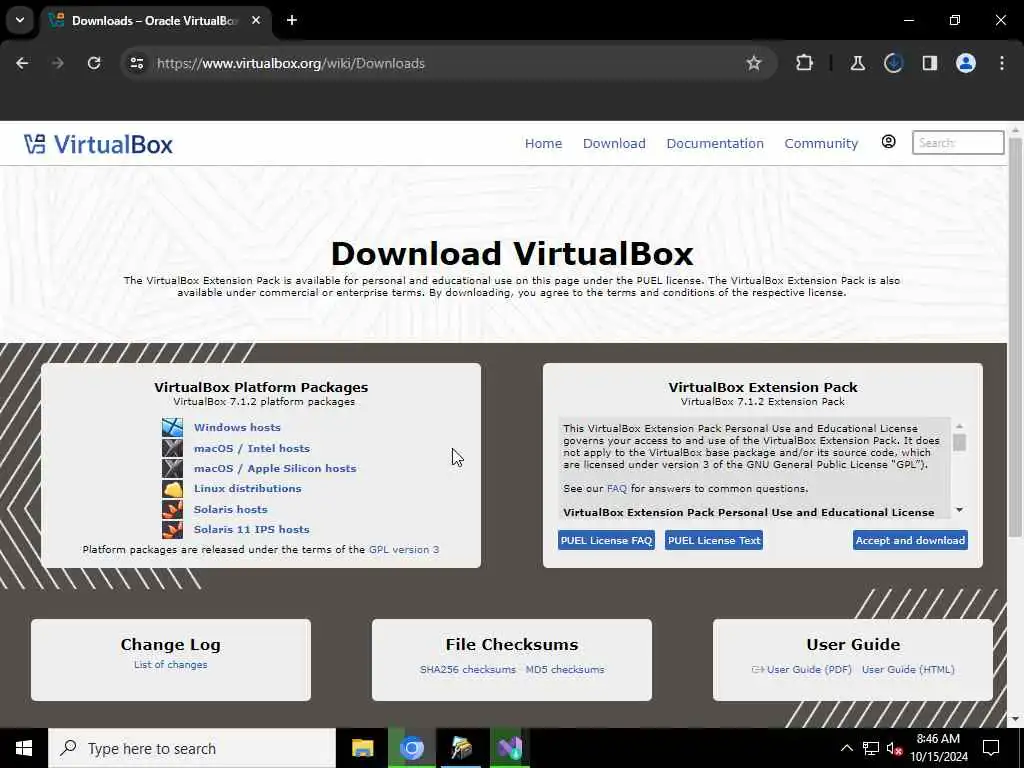Image resolution: width=1024 pixels, height=768 pixels.
Task: Show hidden system tray icons
Action: click(x=846, y=748)
